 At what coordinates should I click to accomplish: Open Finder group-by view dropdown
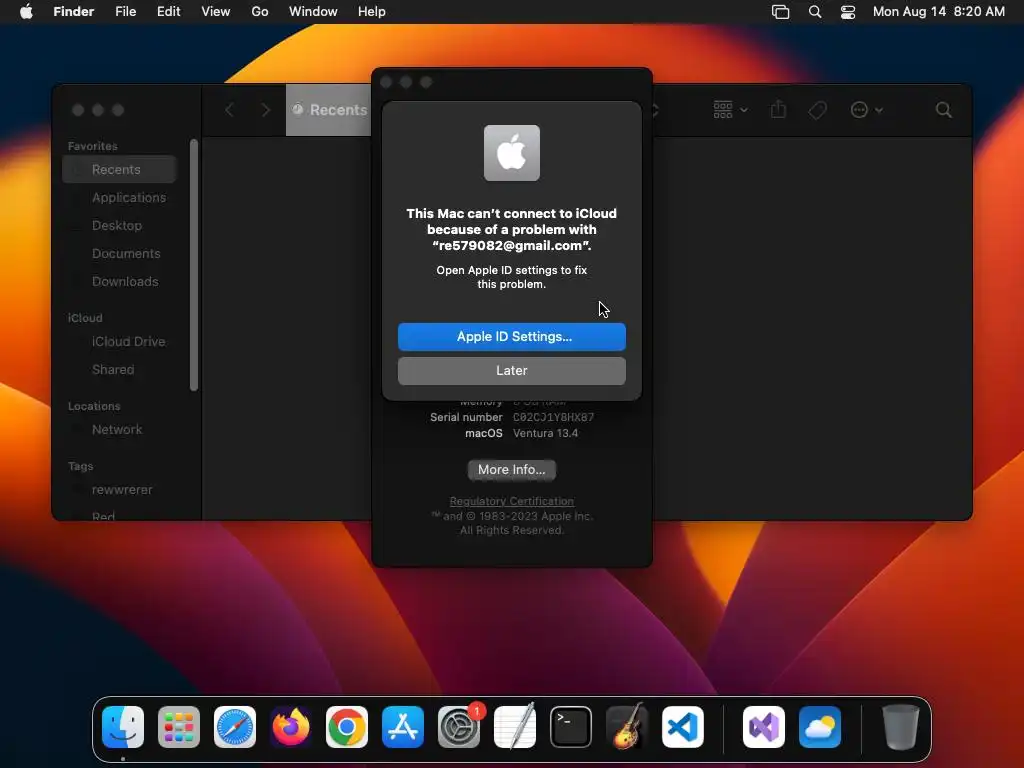click(x=730, y=110)
